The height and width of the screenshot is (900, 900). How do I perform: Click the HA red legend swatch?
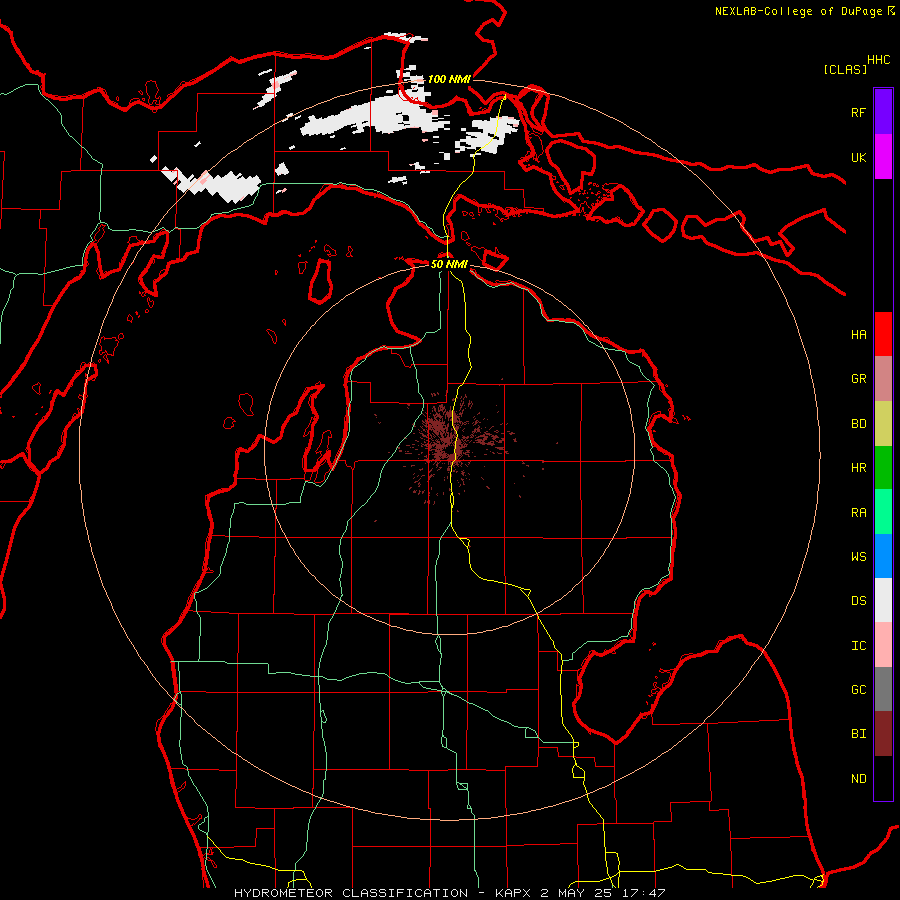(x=883, y=334)
